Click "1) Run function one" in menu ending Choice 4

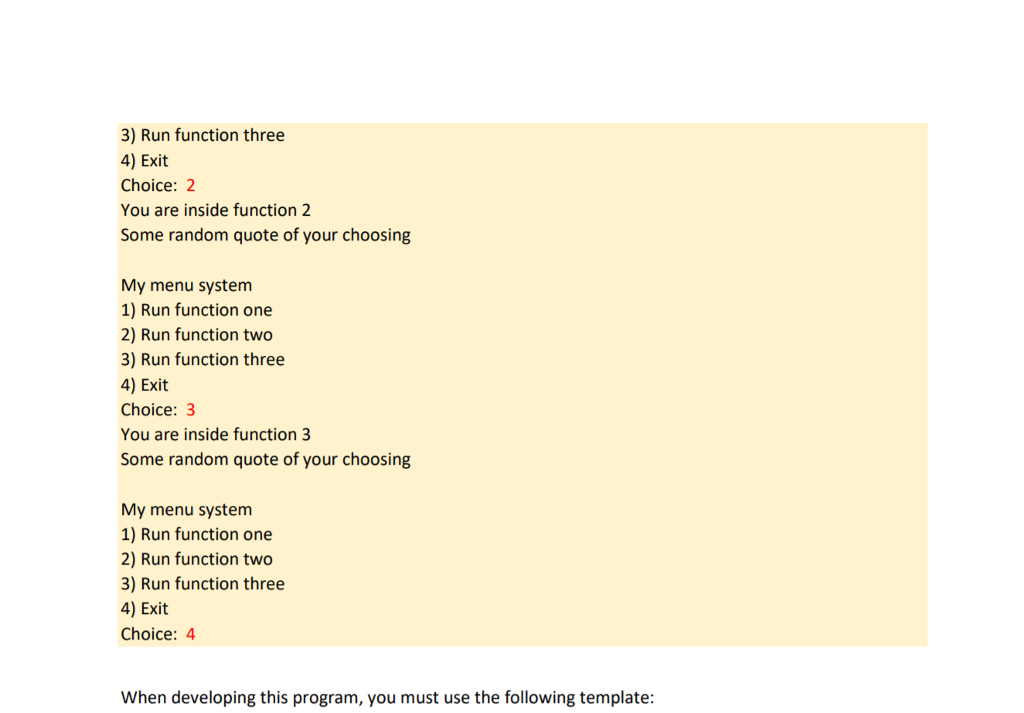pos(197,535)
